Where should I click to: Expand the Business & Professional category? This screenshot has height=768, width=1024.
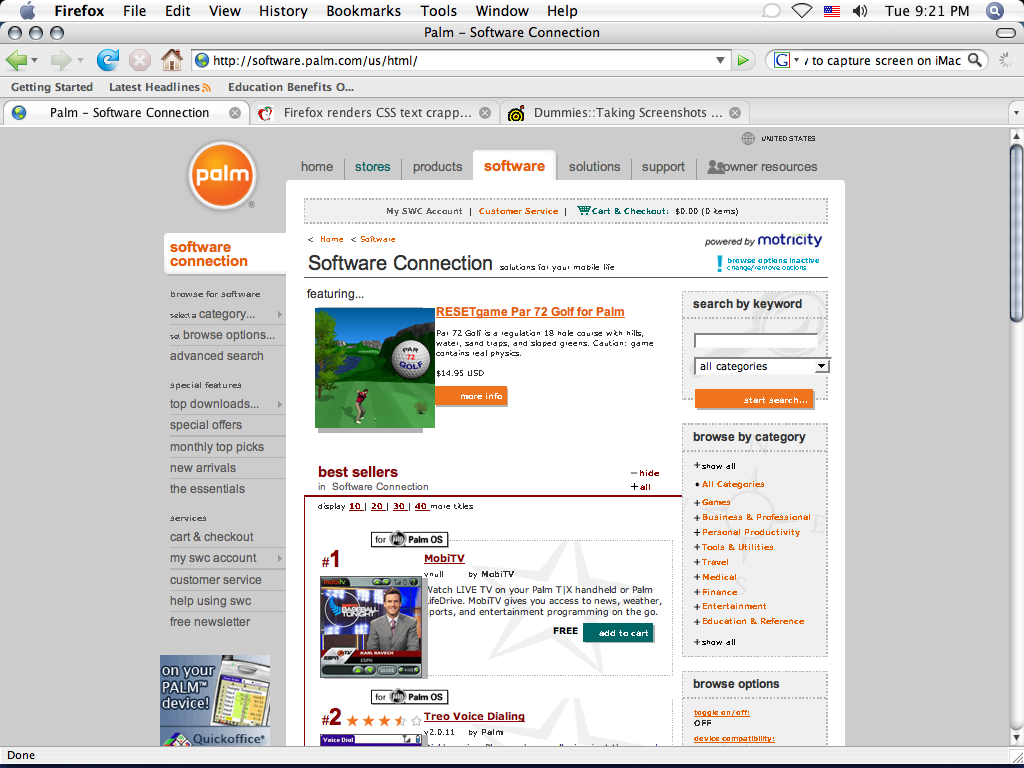pyautogui.click(x=697, y=518)
